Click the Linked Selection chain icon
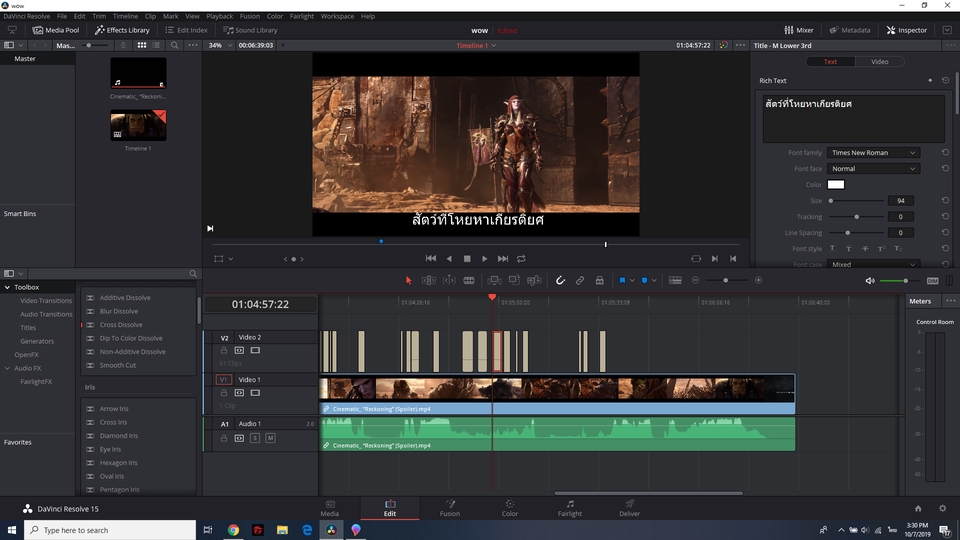The image size is (960, 540). 580,280
